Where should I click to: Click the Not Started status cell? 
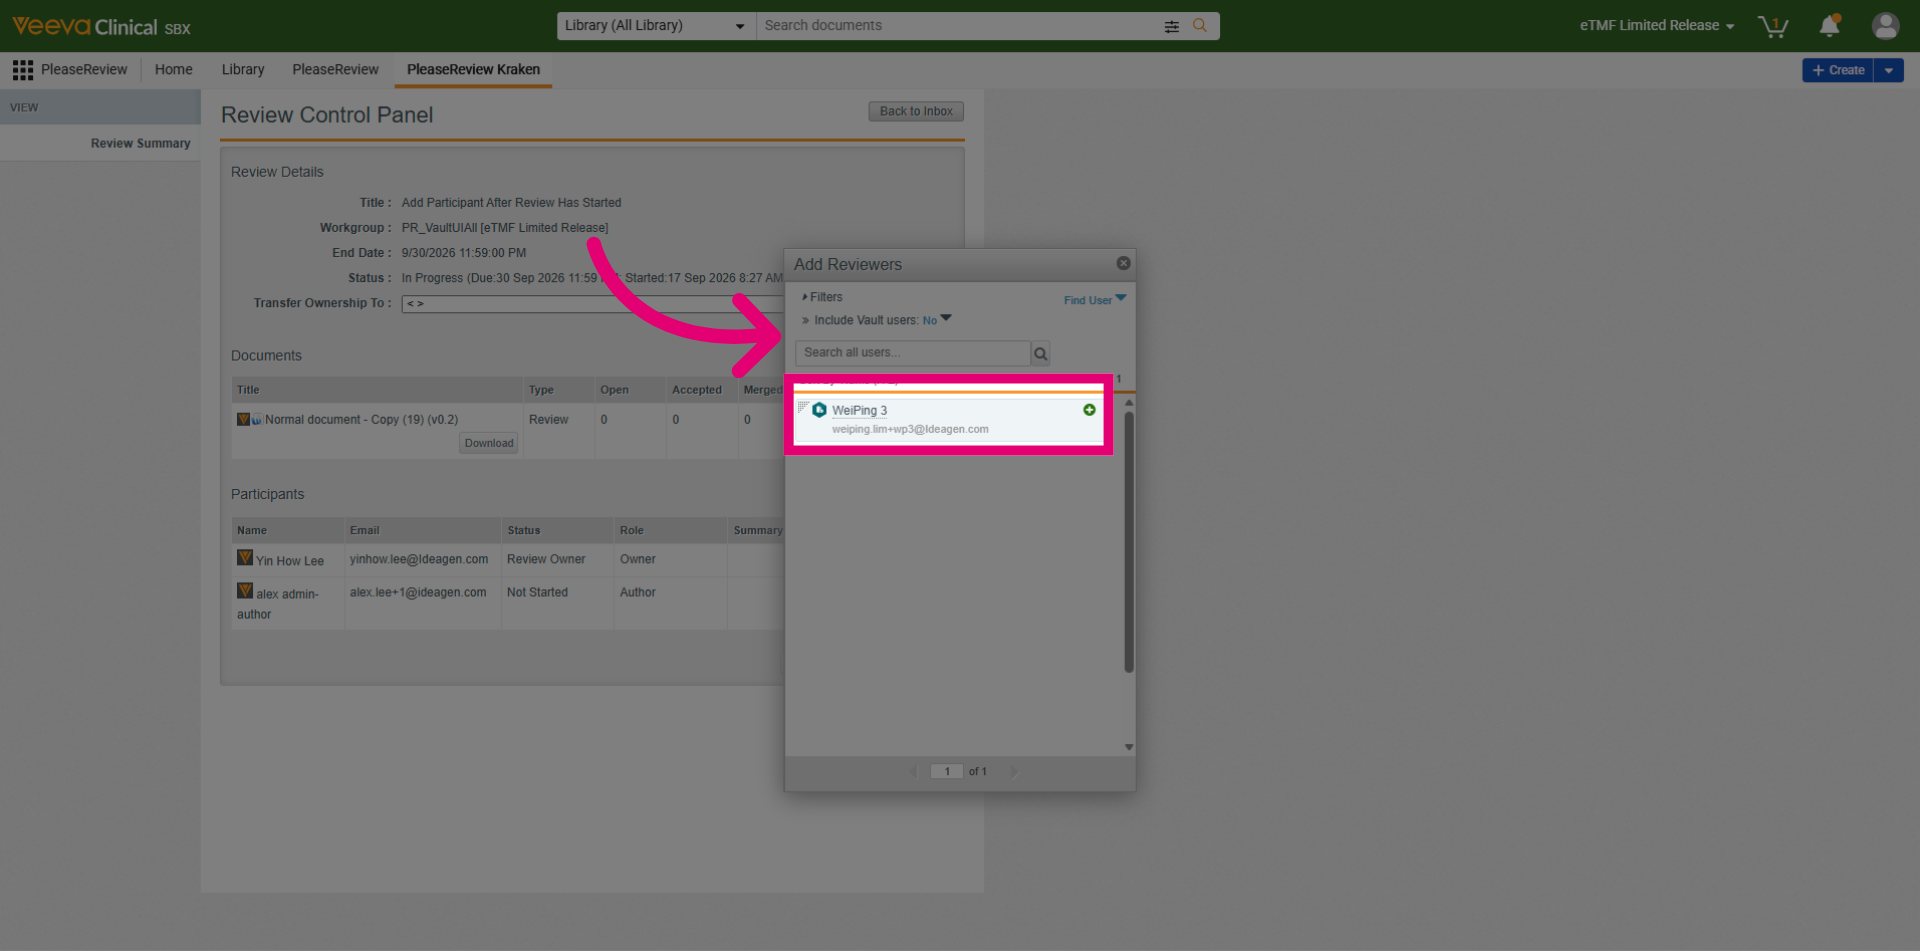point(537,593)
